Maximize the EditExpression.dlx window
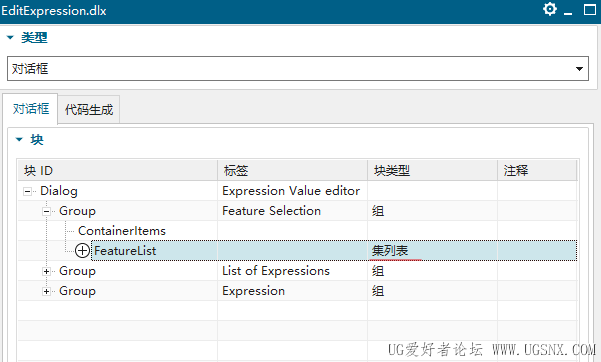601x362 pixels. pos(590,9)
